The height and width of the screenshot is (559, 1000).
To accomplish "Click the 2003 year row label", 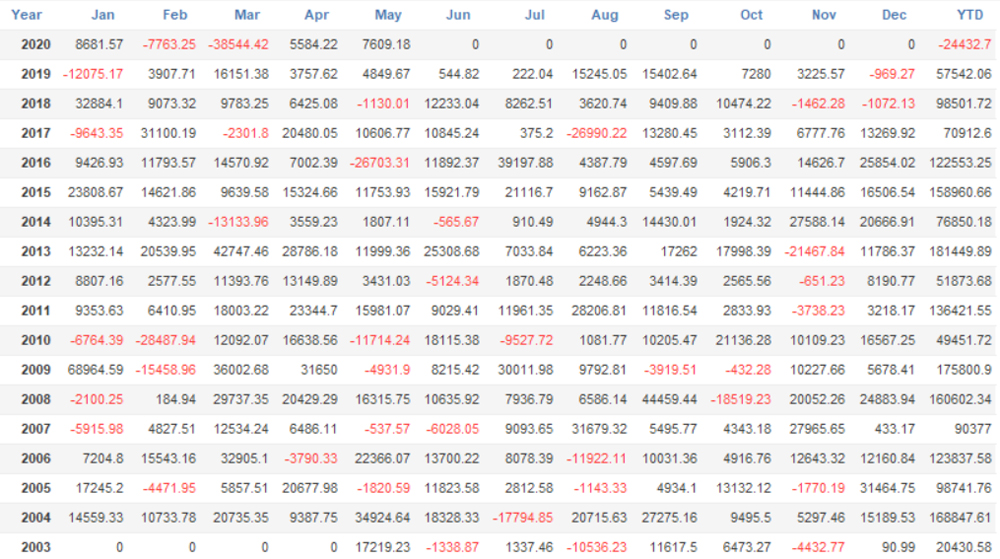I will point(33,547).
